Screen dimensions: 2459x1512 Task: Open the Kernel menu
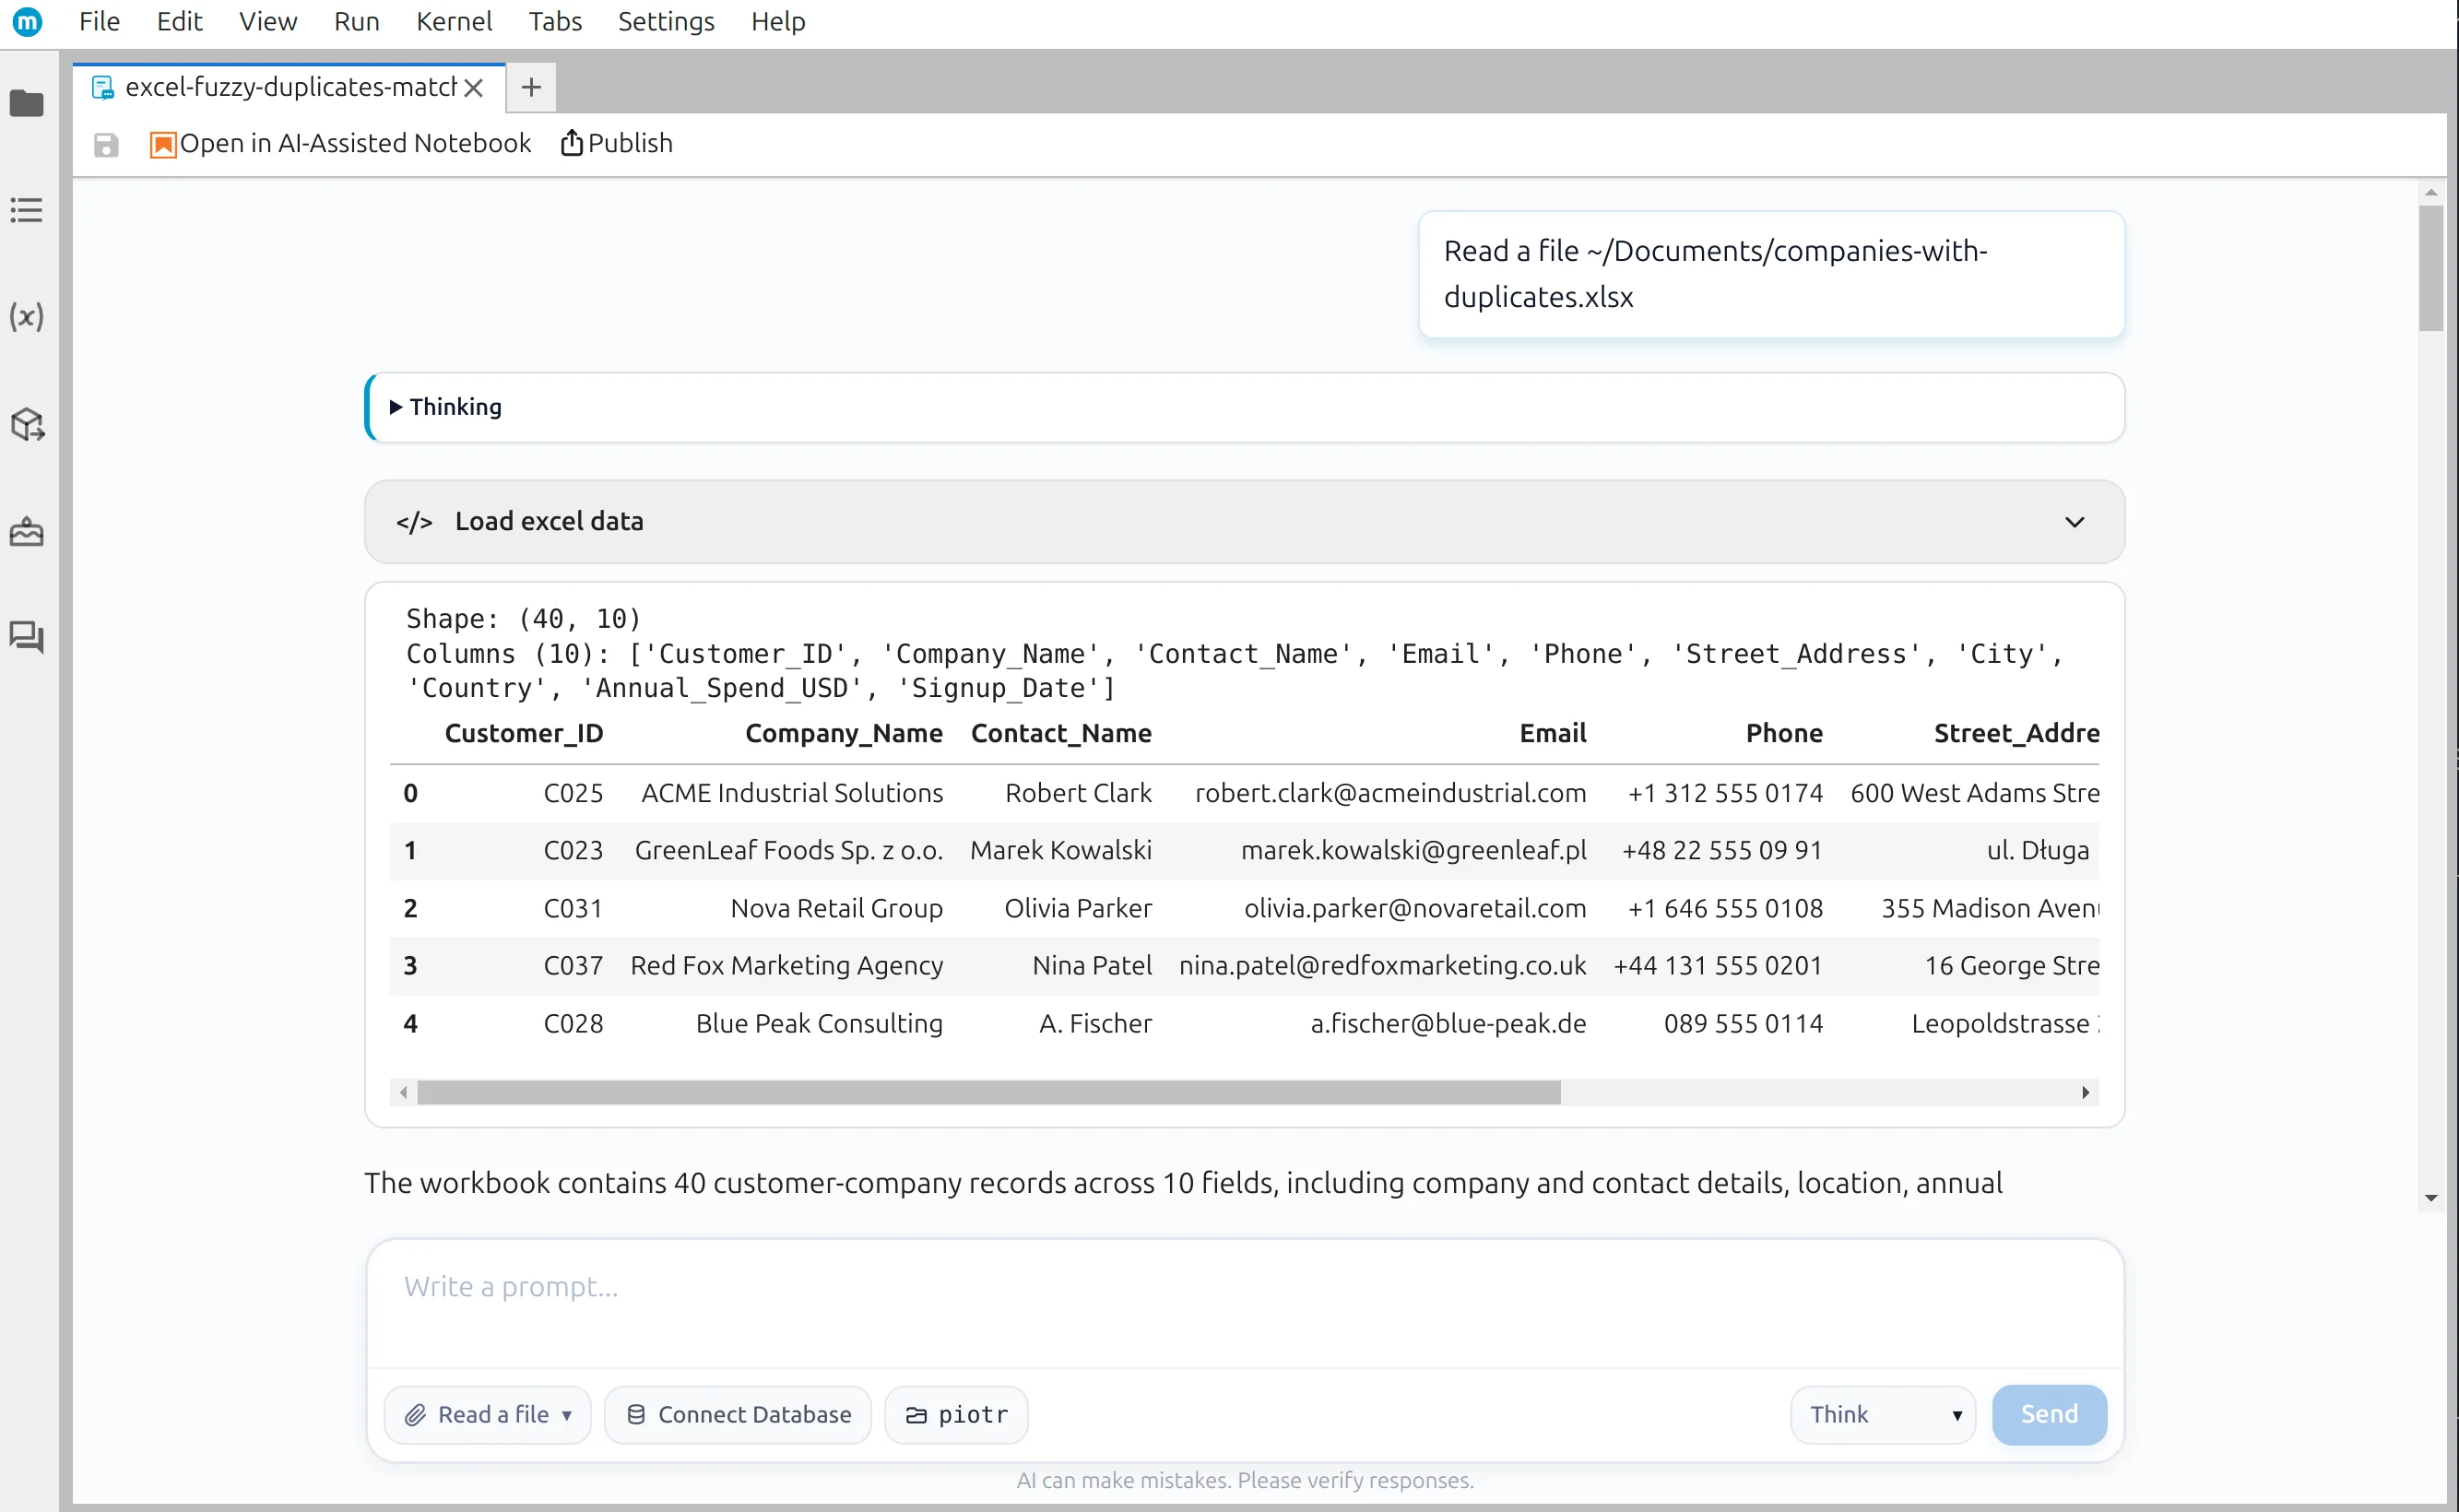[454, 21]
